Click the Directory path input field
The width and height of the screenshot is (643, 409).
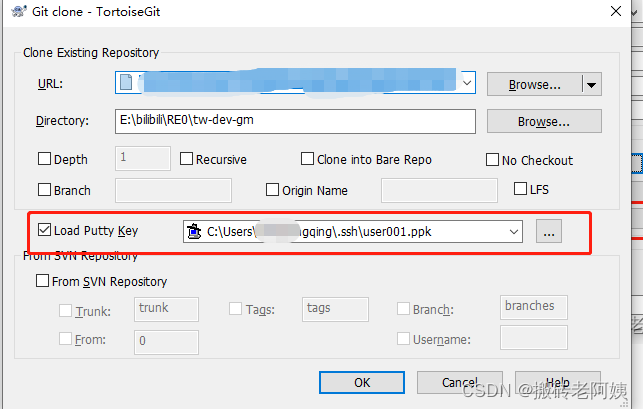[295, 121]
